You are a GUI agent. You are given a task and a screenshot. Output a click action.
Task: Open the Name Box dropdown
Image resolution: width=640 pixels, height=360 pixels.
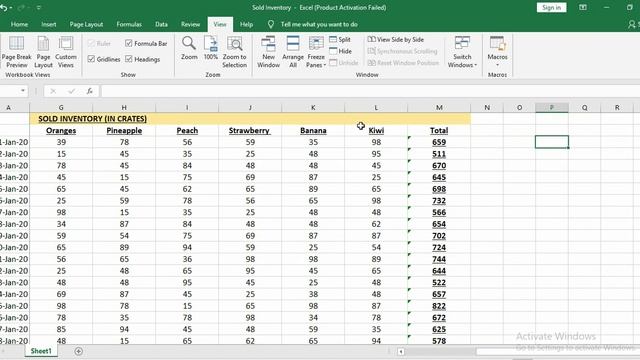coord(23,91)
